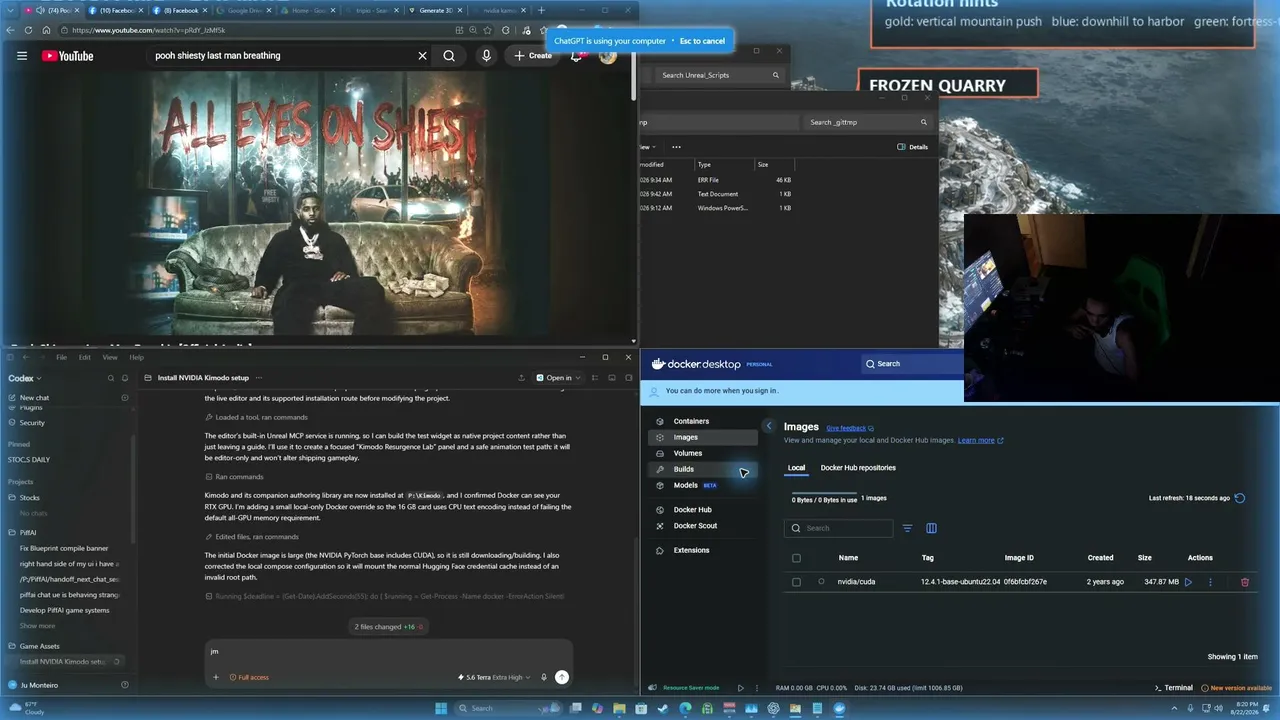1280x720 pixels.
Task: Click the browser address bar URL
Action: tap(150, 30)
